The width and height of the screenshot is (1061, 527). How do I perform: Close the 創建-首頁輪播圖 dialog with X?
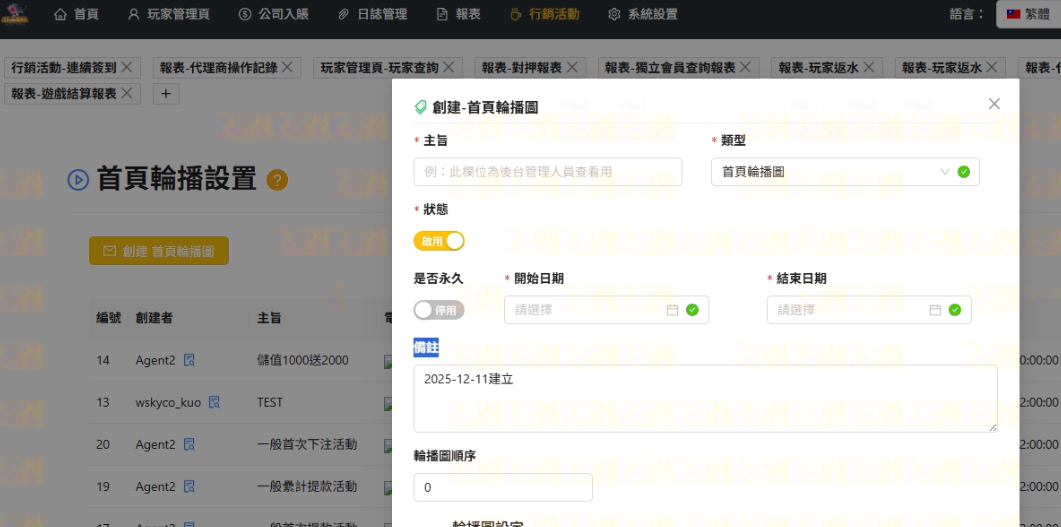click(x=994, y=104)
